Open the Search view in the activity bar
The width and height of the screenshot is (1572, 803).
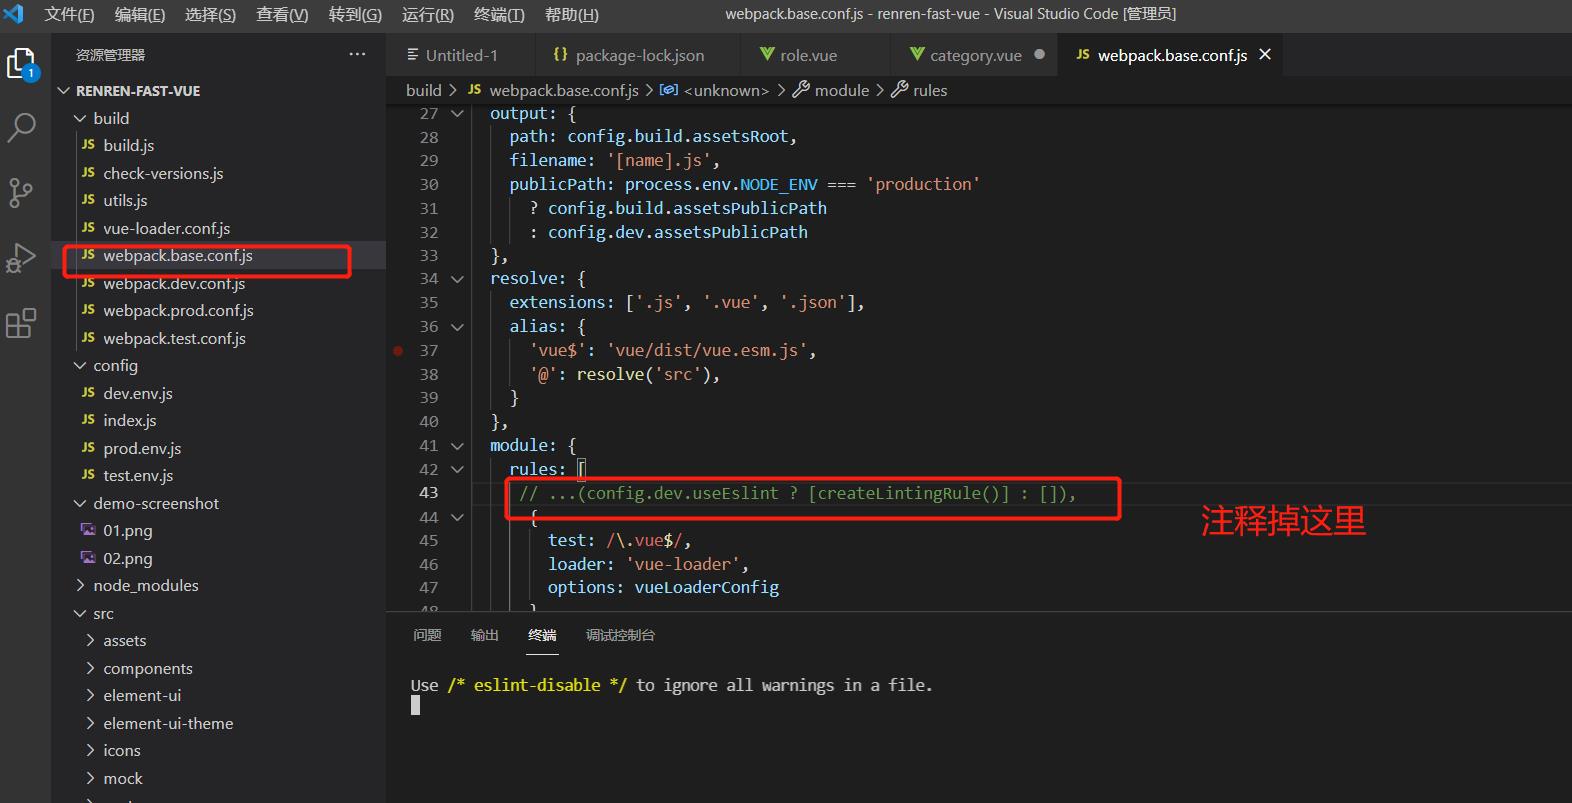click(x=22, y=127)
